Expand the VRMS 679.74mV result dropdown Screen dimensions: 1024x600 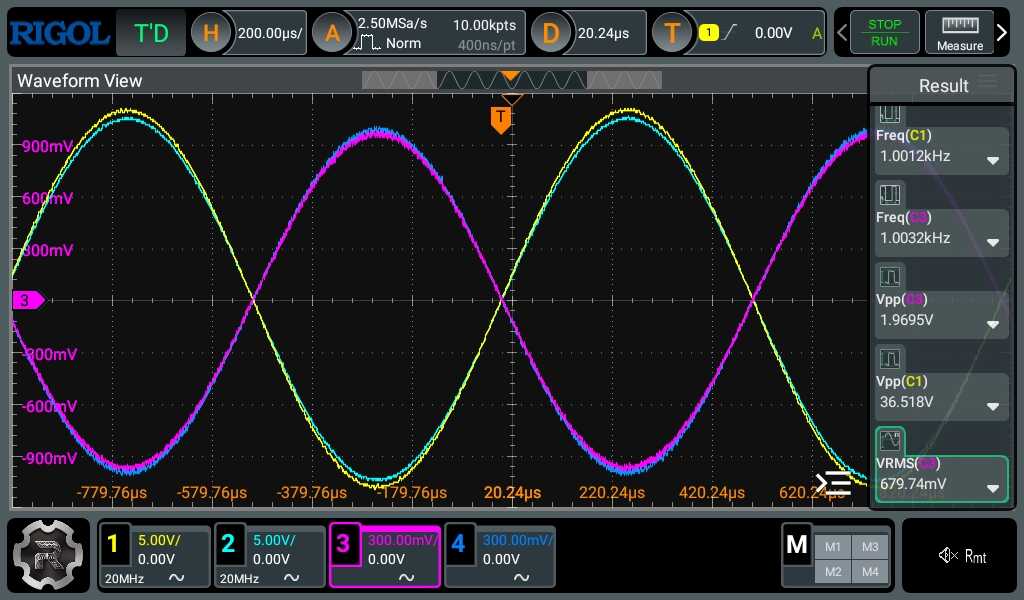pos(993,488)
